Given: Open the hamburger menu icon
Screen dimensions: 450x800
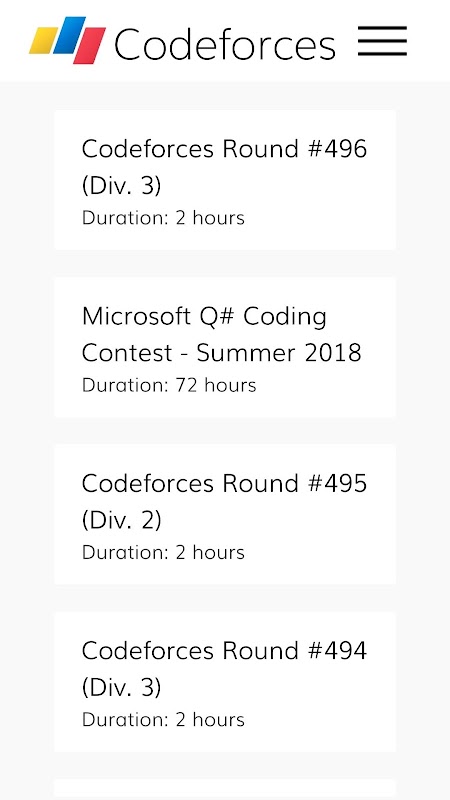Looking at the screenshot, I should click(382, 41).
